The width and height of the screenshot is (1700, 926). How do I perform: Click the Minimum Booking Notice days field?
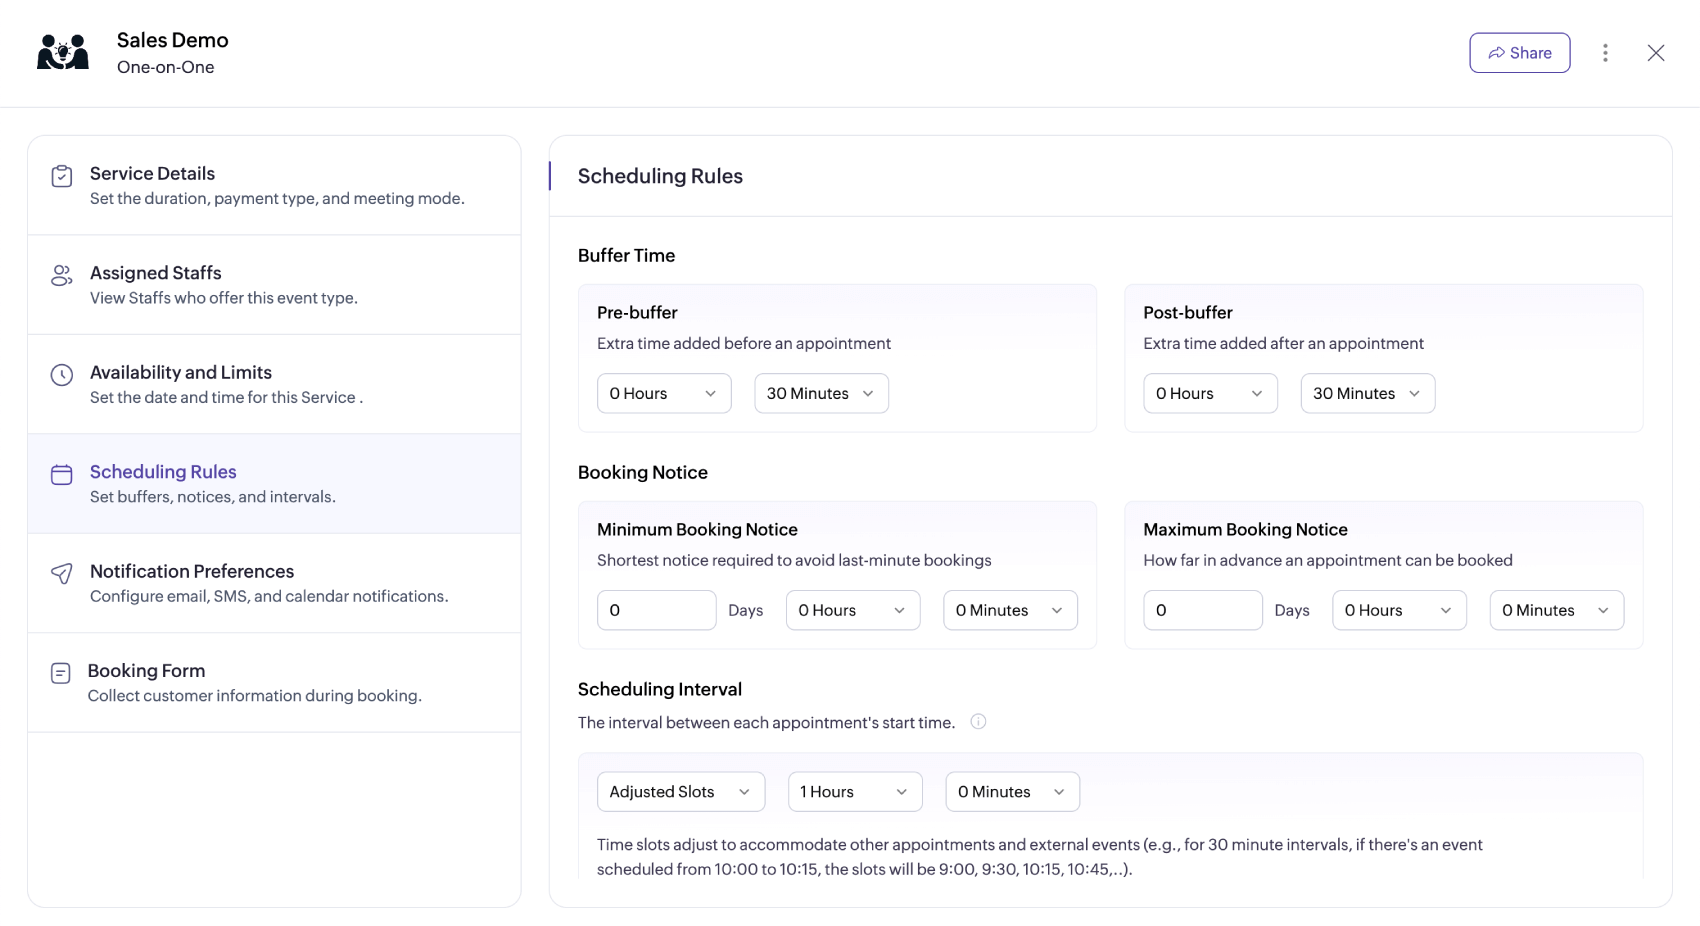click(x=656, y=610)
